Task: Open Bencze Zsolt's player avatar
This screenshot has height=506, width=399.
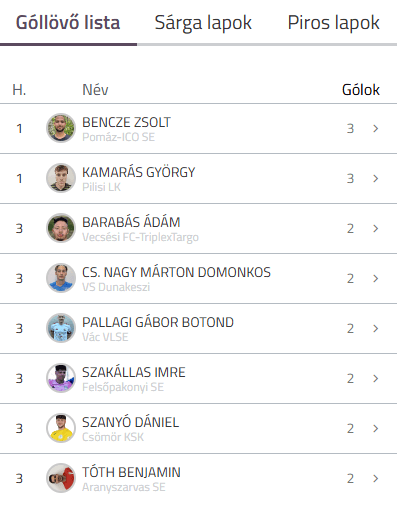Action: [x=61, y=128]
